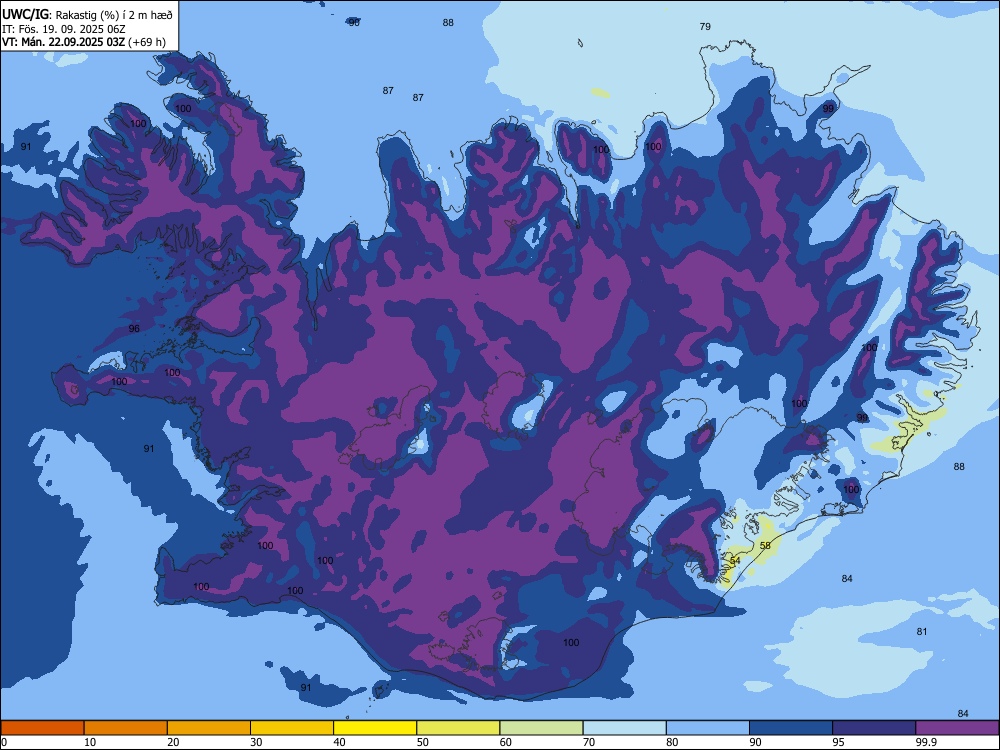Click the legend tick label '80'
Screen dimensions: 1000x750
[x=672, y=742]
